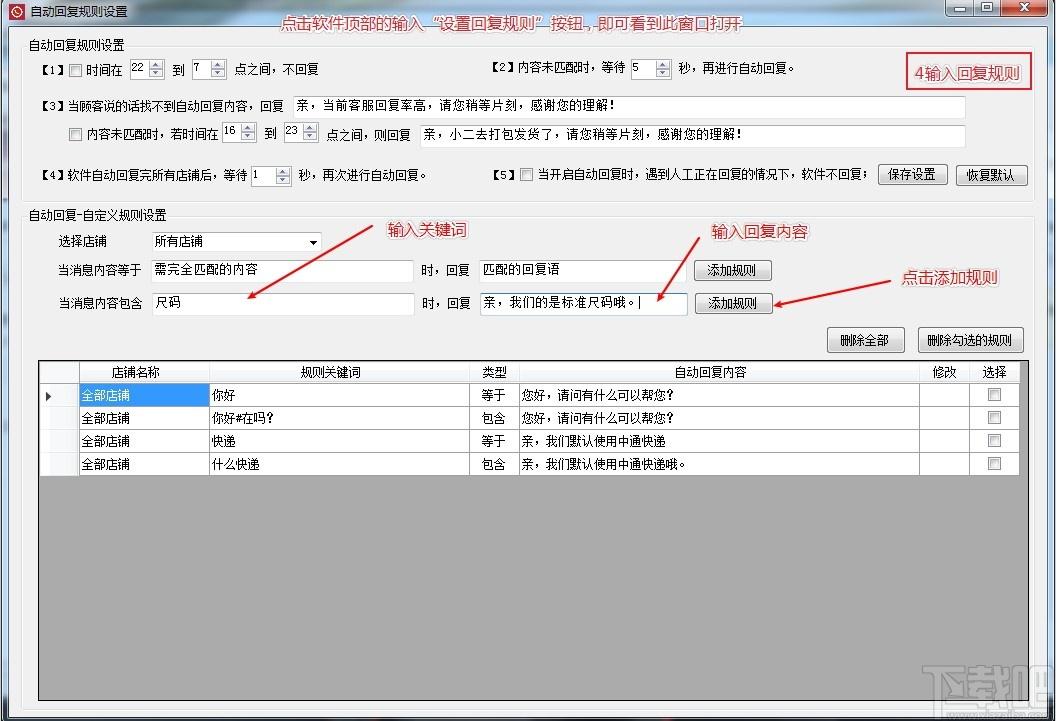Click the 类型 column header
The width and height of the screenshot is (1057, 721).
click(494, 373)
